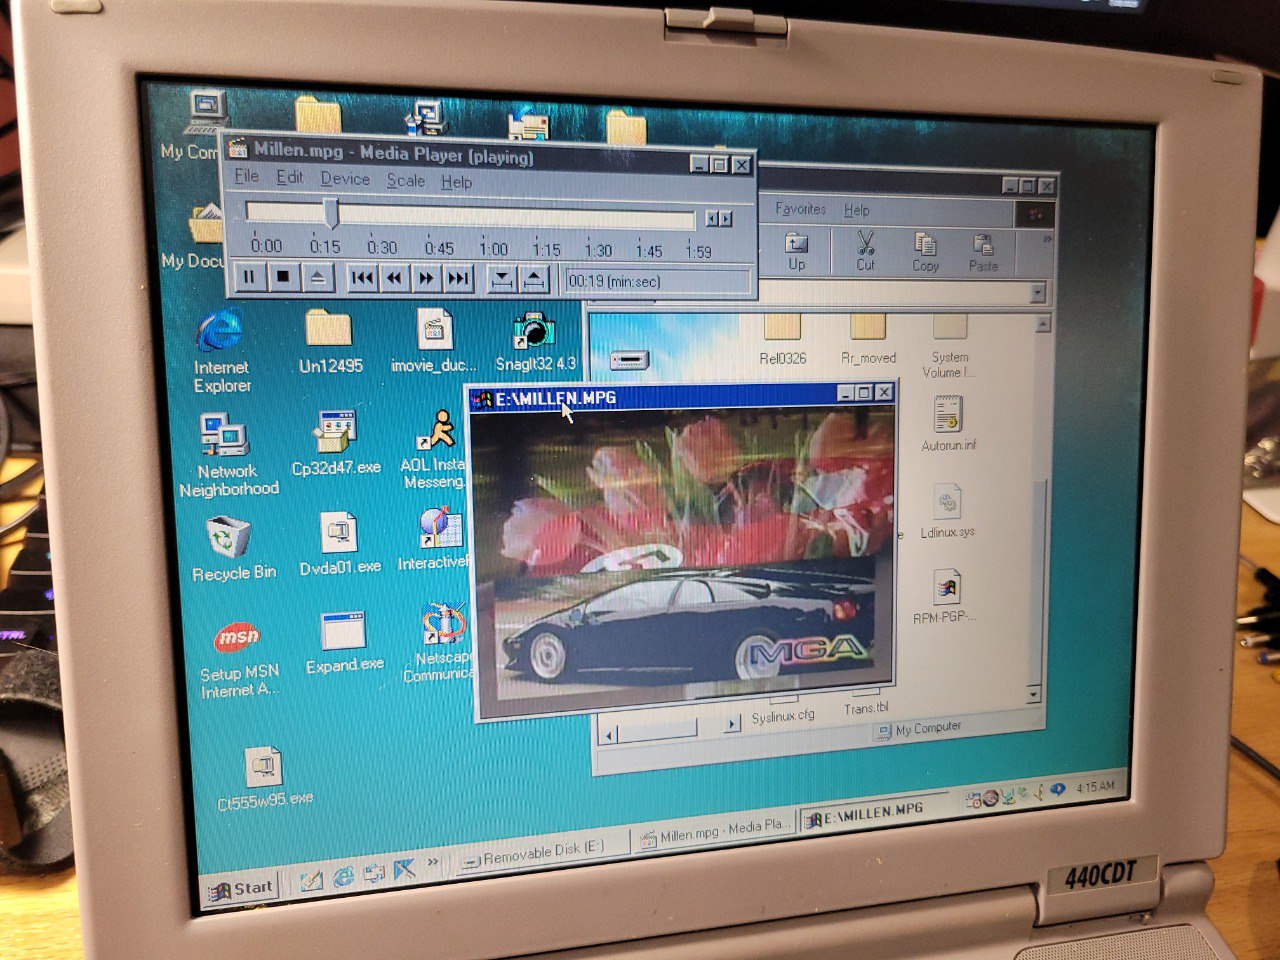Click the Explorer horizontal scrollbar left arrow
This screenshot has width=1280, height=960.
click(x=609, y=735)
